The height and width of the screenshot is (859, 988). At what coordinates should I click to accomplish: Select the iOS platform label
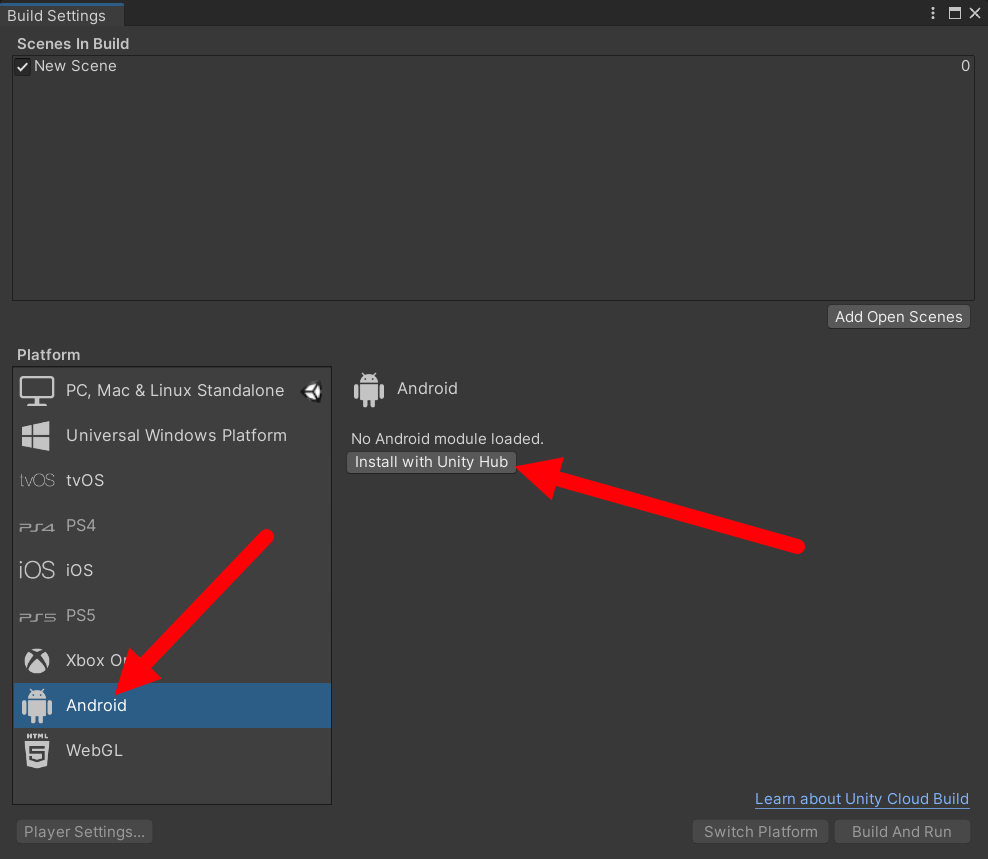pyautogui.click(x=79, y=570)
